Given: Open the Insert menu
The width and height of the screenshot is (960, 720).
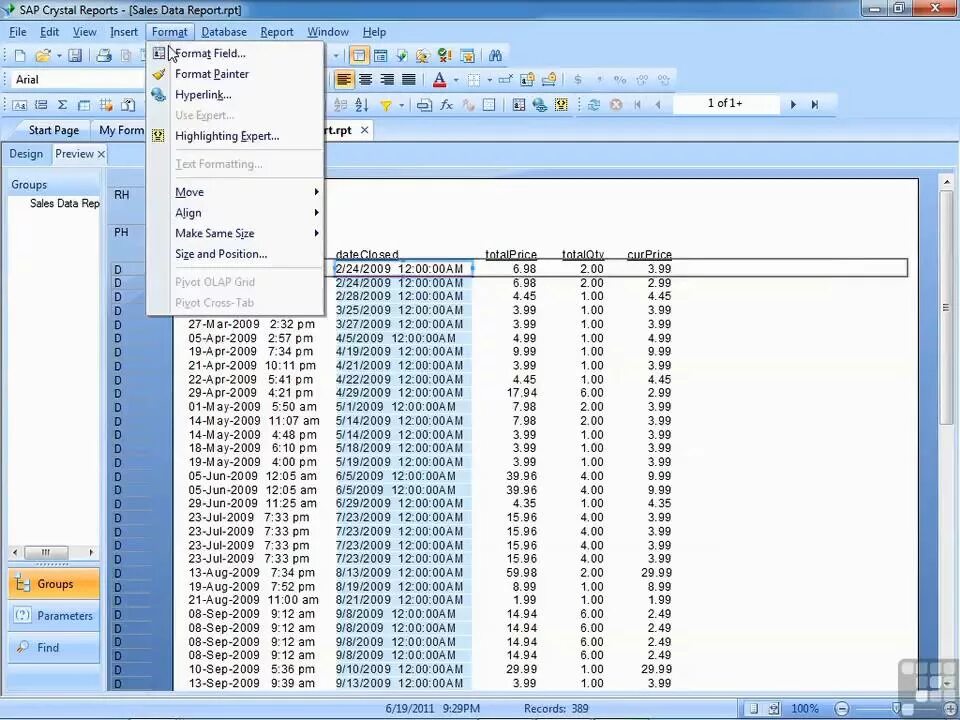Looking at the screenshot, I should pos(124,32).
